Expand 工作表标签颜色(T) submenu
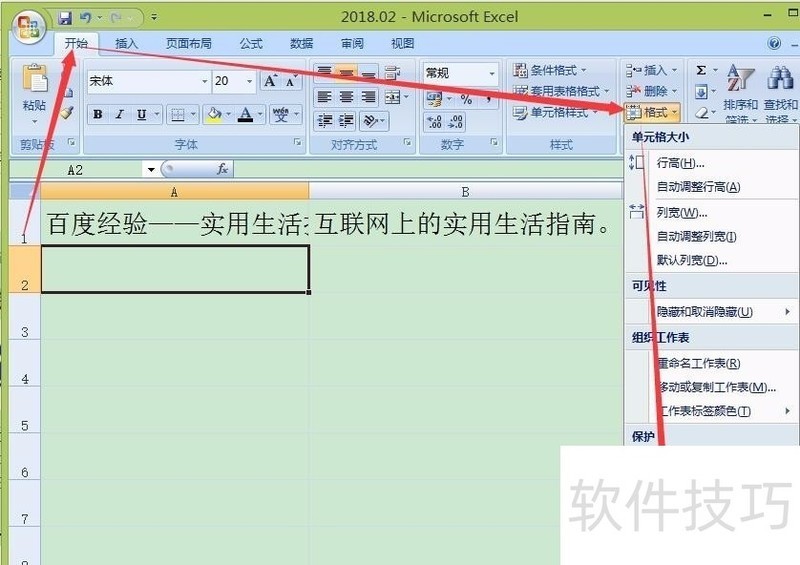The width and height of the screenshot is (800, 565). [x=712, y=411]
